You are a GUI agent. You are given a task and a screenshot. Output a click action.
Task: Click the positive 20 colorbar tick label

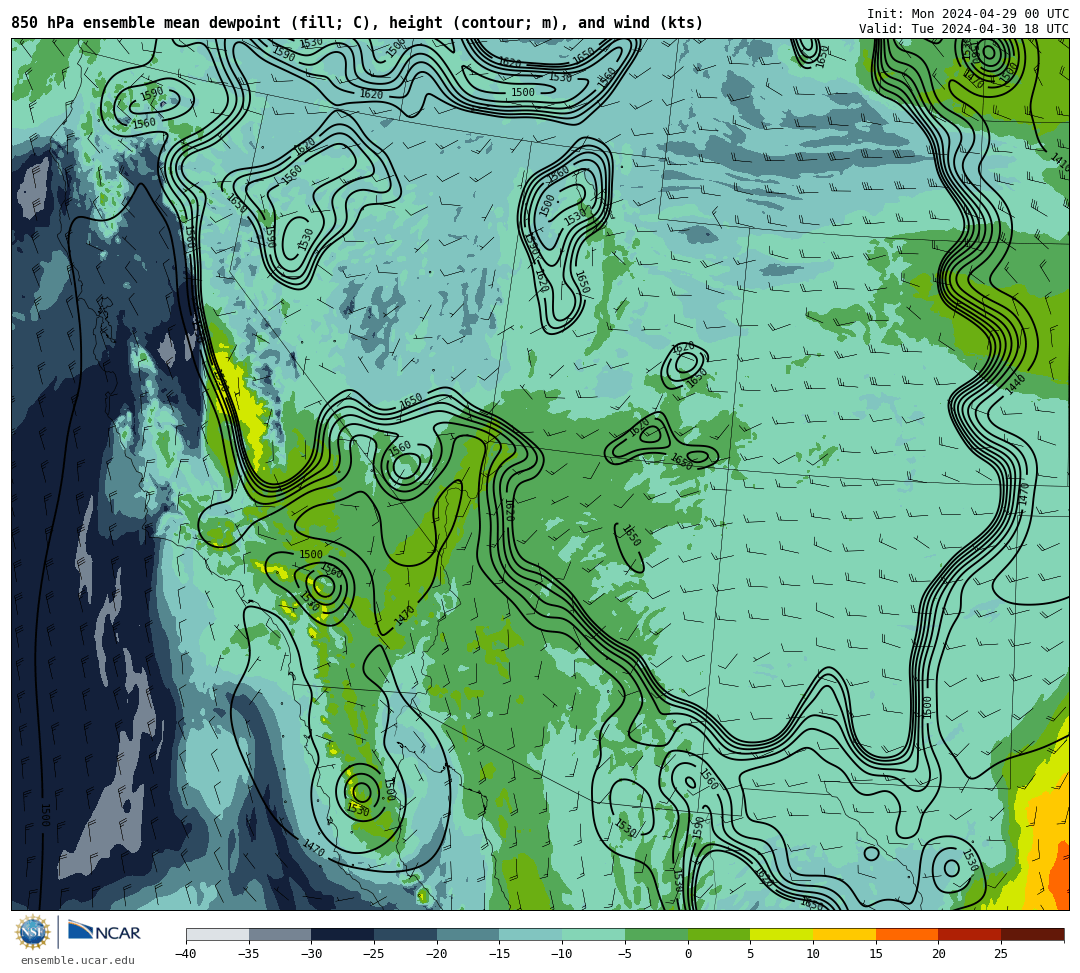(939, 954)
